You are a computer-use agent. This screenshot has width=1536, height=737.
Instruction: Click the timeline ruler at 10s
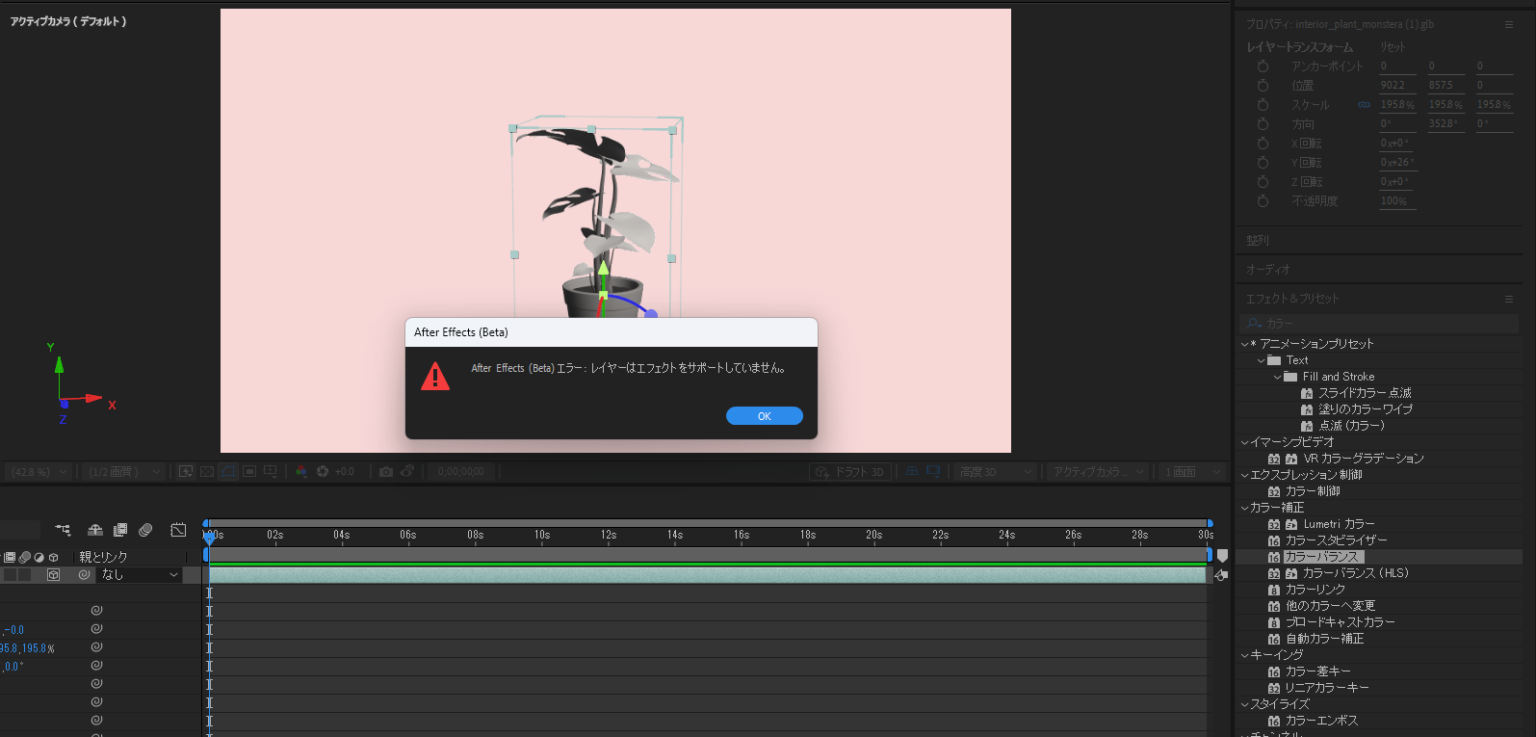click(541, 535)
